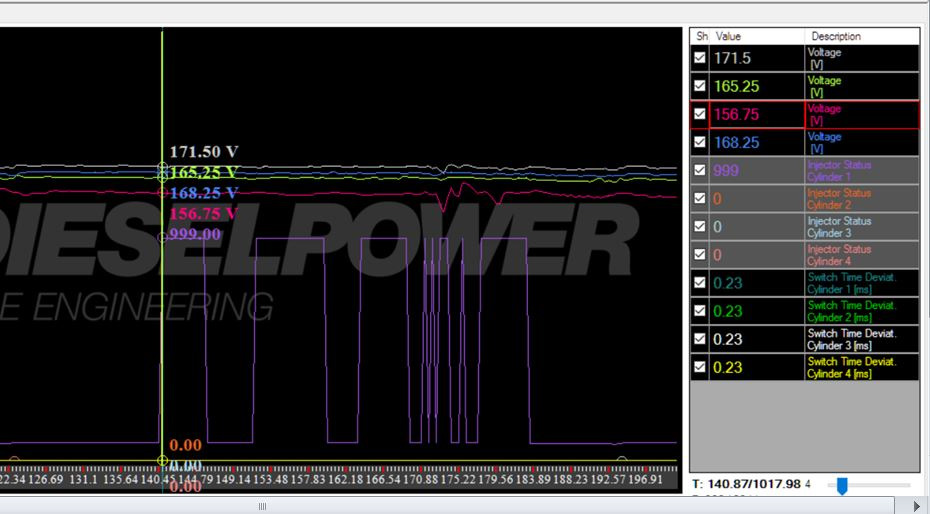This screenshot has width=930, height=514.
Task: Toggle Injector Status Cylinder 4 checkbox
Action: [700, 254]
